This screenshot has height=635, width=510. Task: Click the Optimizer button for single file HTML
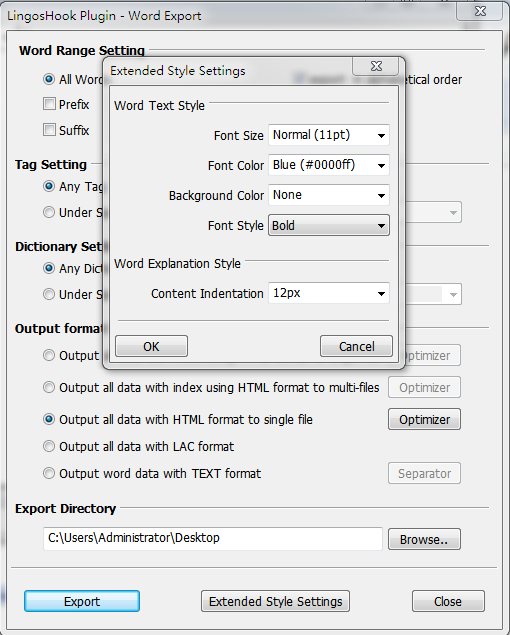[424, 419]
